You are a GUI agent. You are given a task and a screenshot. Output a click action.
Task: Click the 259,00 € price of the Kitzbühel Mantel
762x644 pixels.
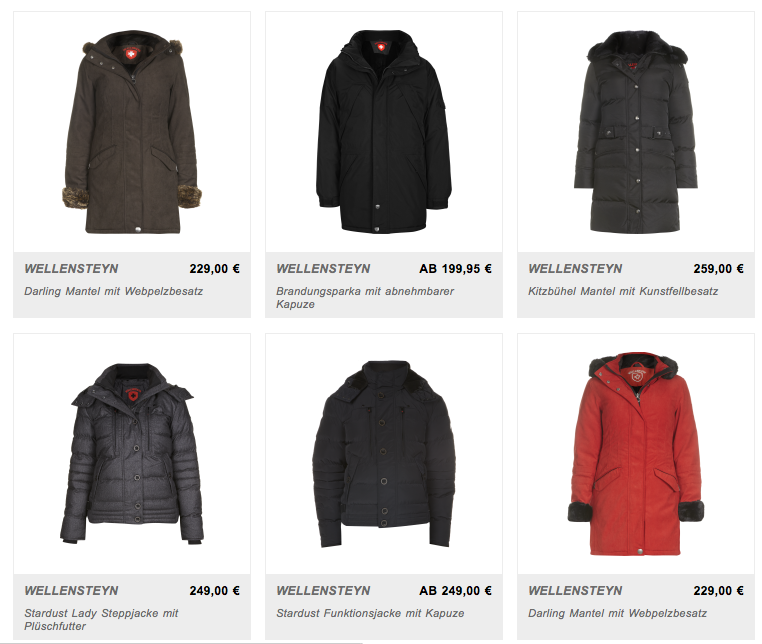(x=719, y=269)
